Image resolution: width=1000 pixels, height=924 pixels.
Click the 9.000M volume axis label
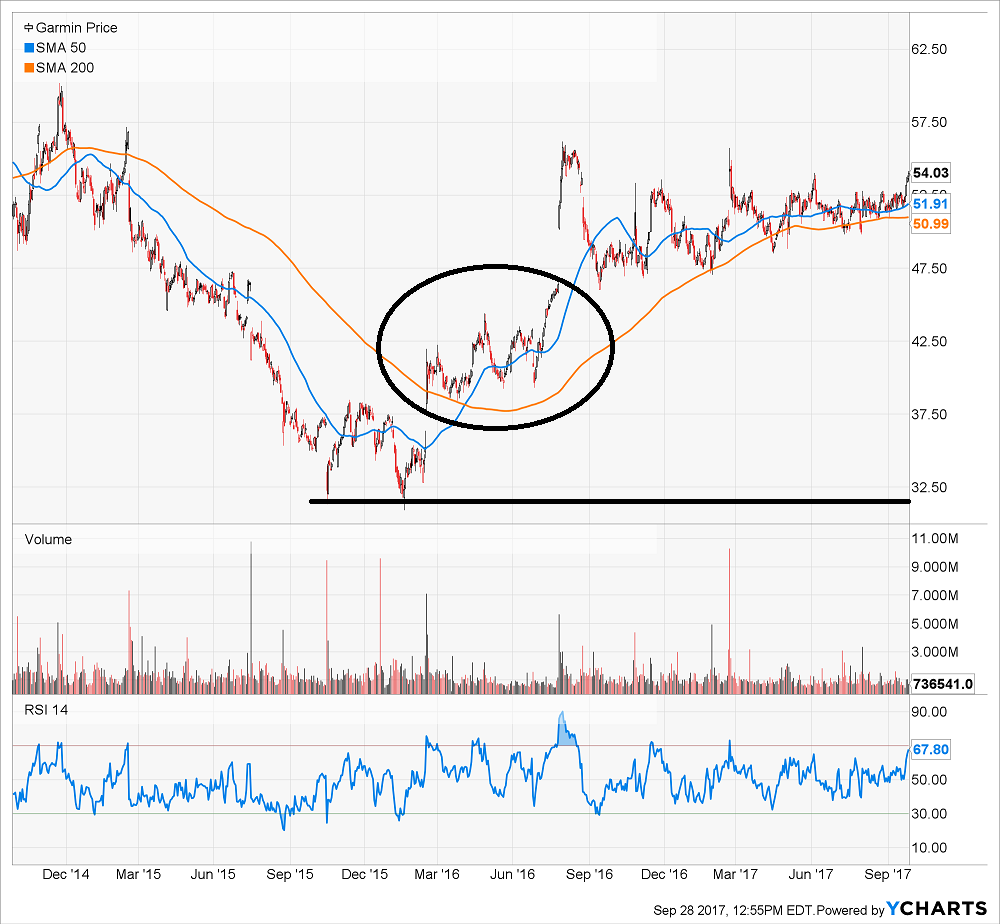(x=935, y=567)
